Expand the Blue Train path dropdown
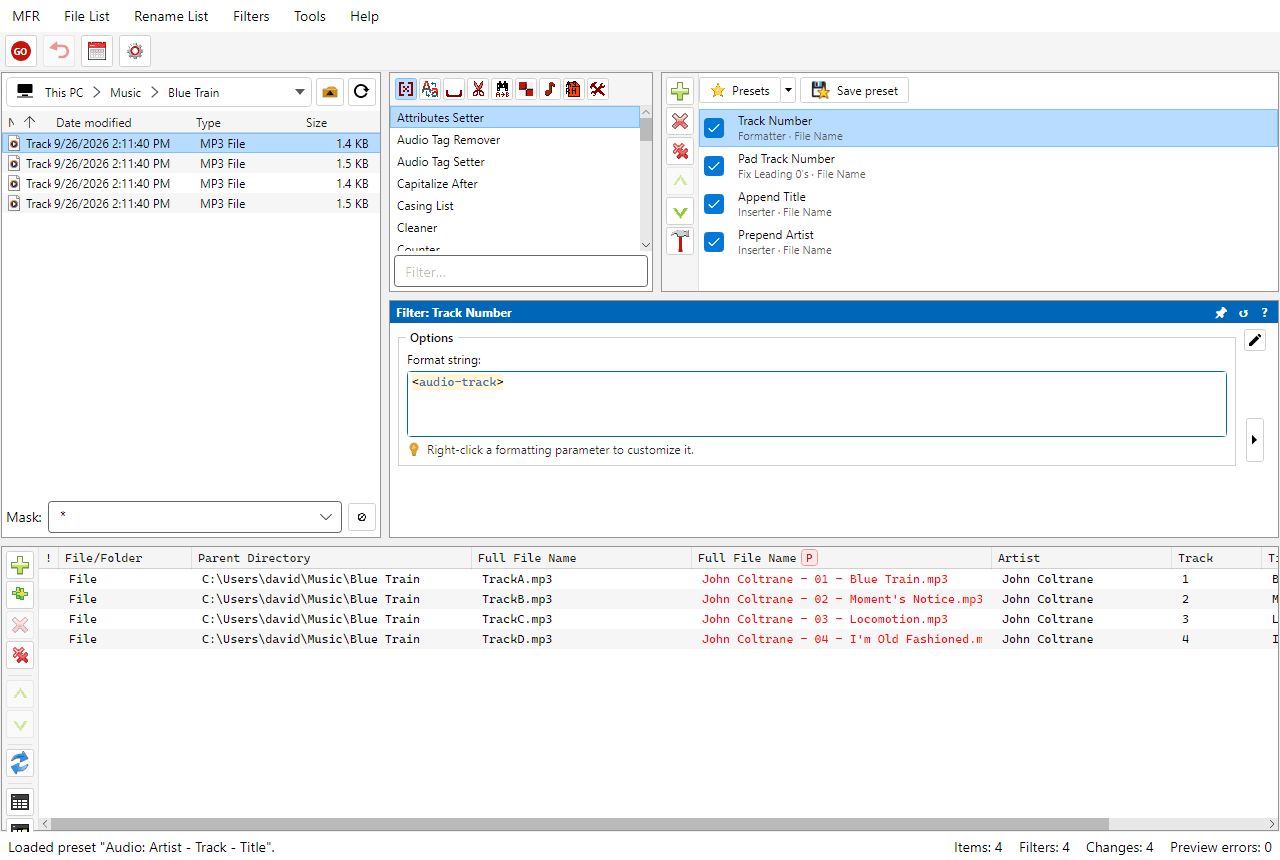Screen dimensions: 1280x860 [x=300, y=92]
